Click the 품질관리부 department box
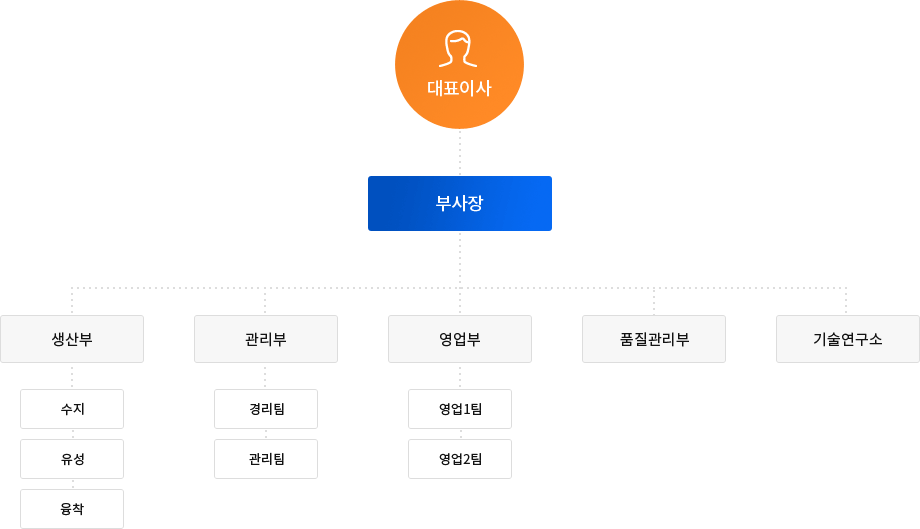 click(654, 339)
